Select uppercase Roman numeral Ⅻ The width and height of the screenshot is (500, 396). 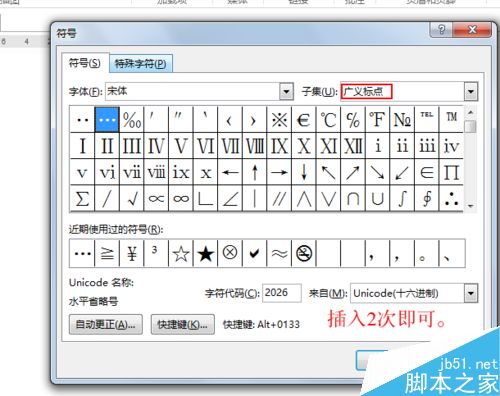(353, 146)
